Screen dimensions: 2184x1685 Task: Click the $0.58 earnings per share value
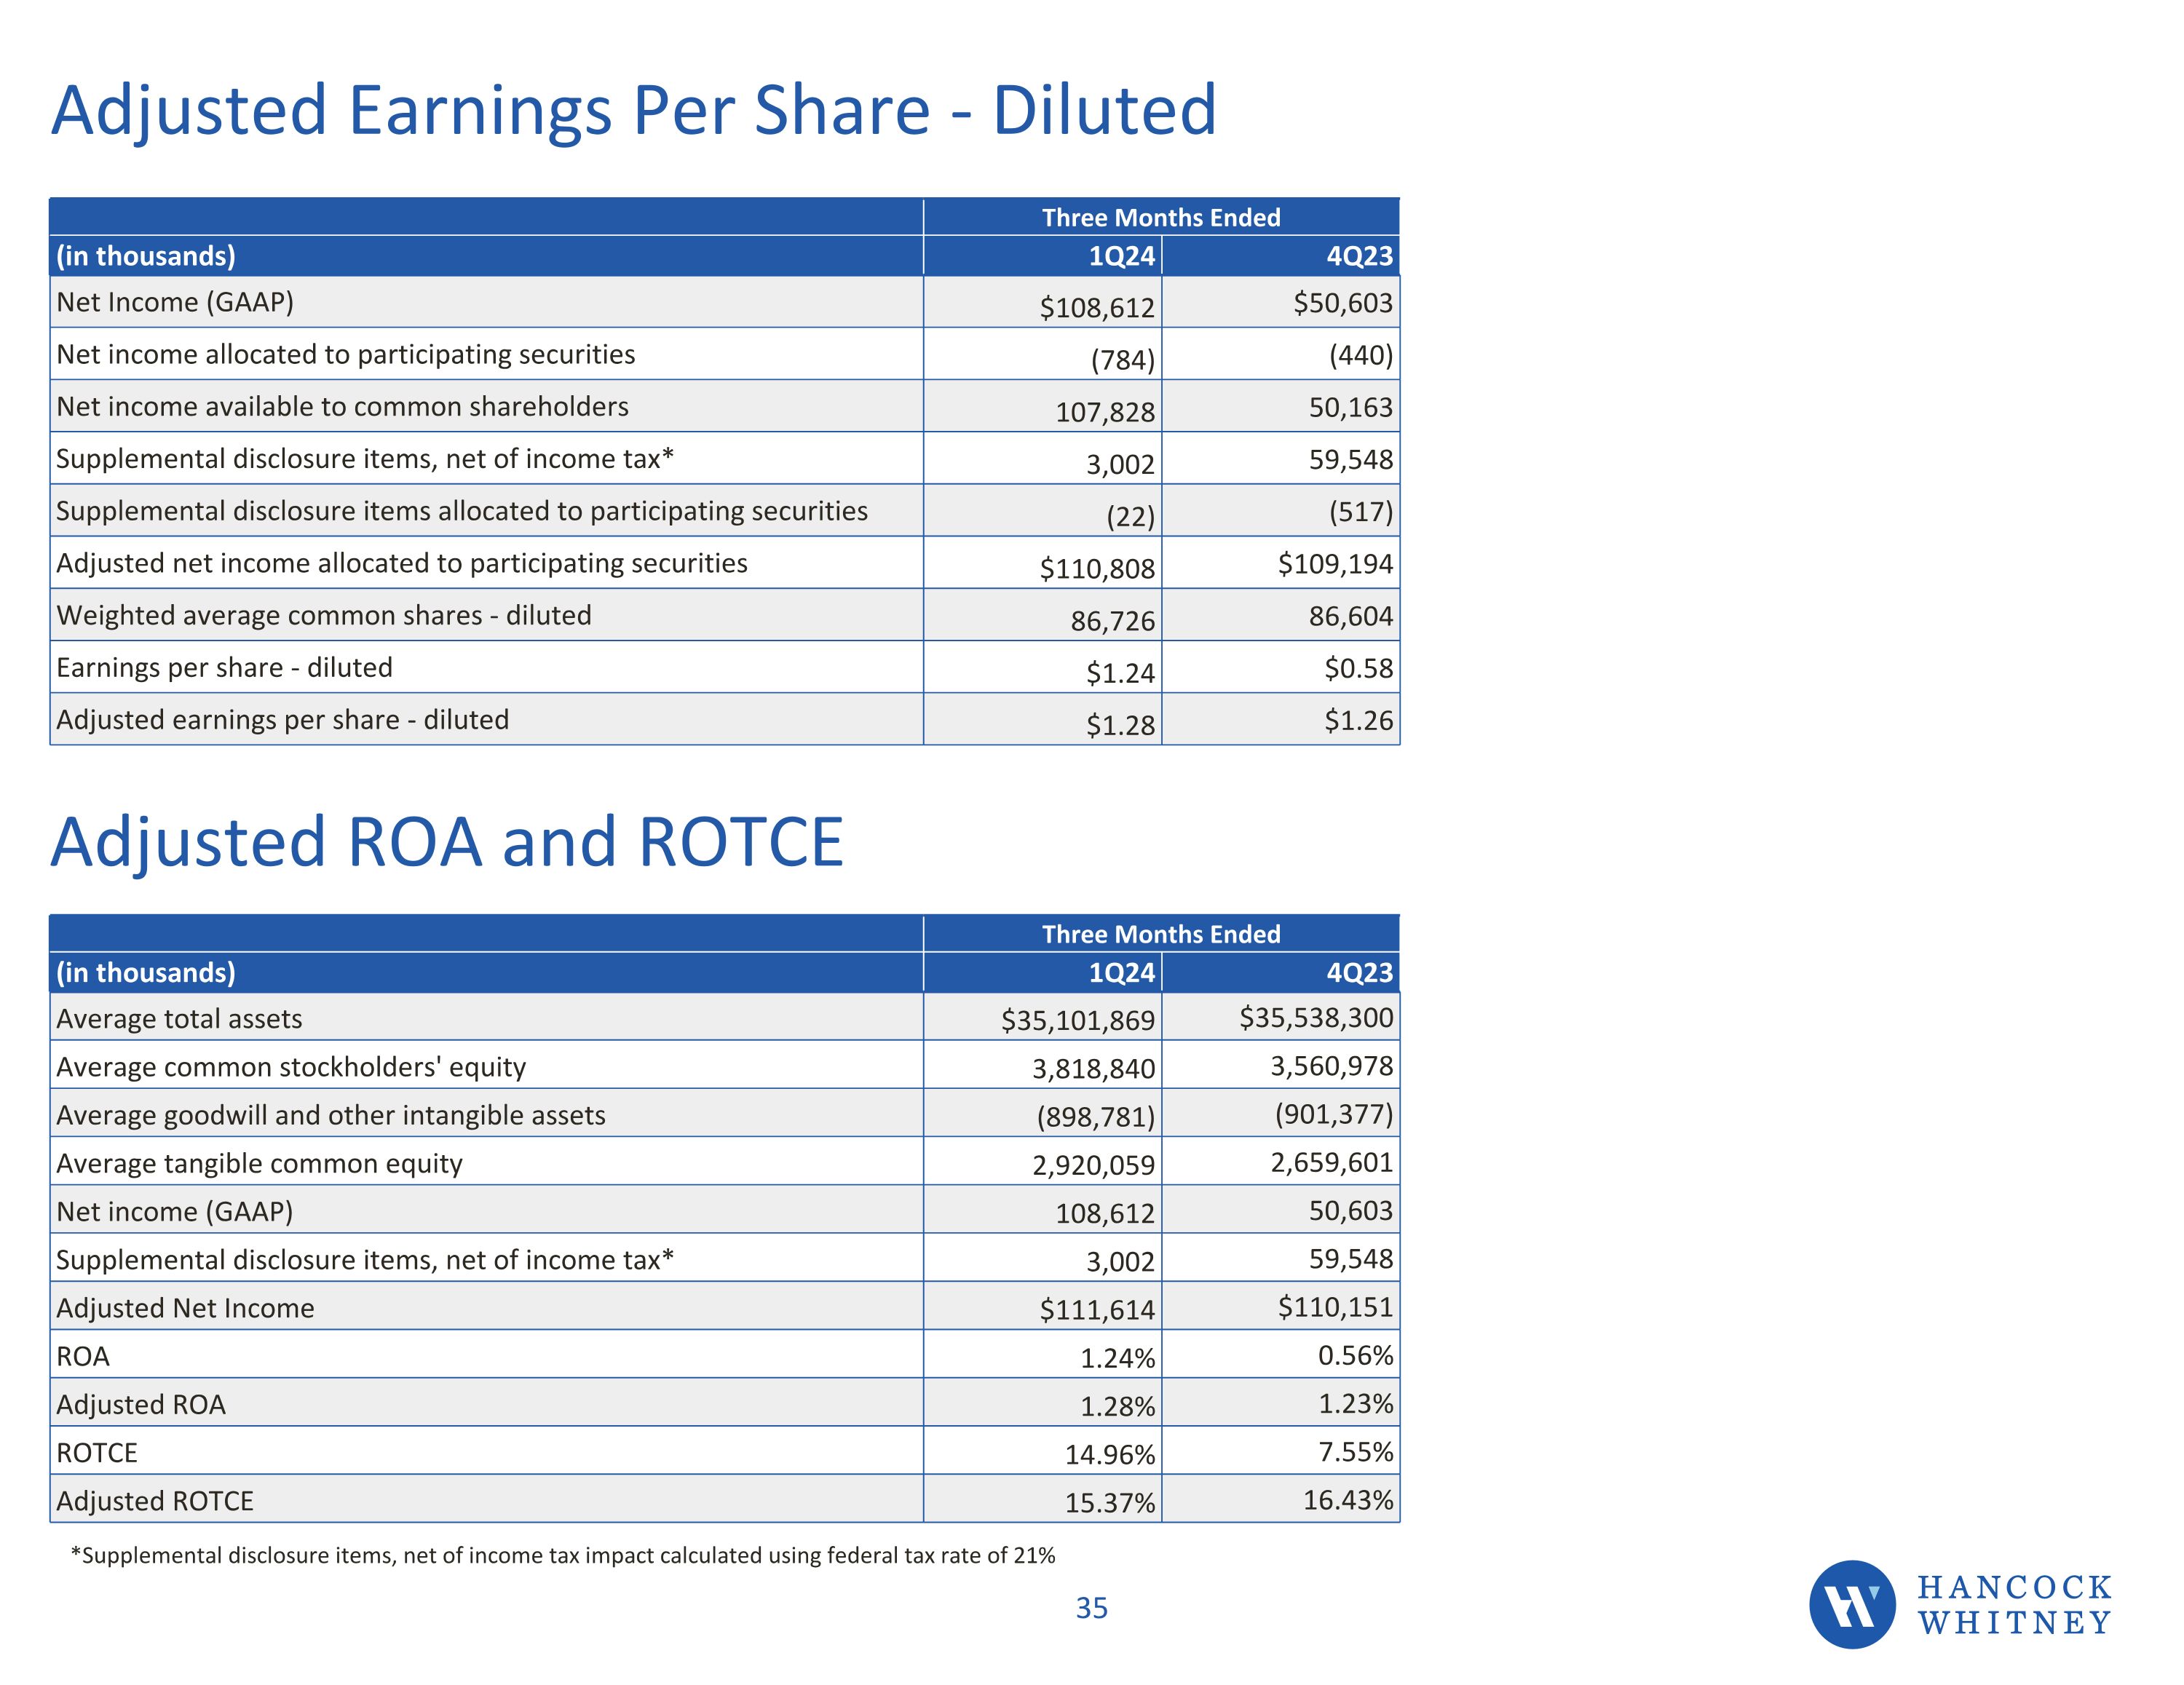click(x=1358, y=668)
